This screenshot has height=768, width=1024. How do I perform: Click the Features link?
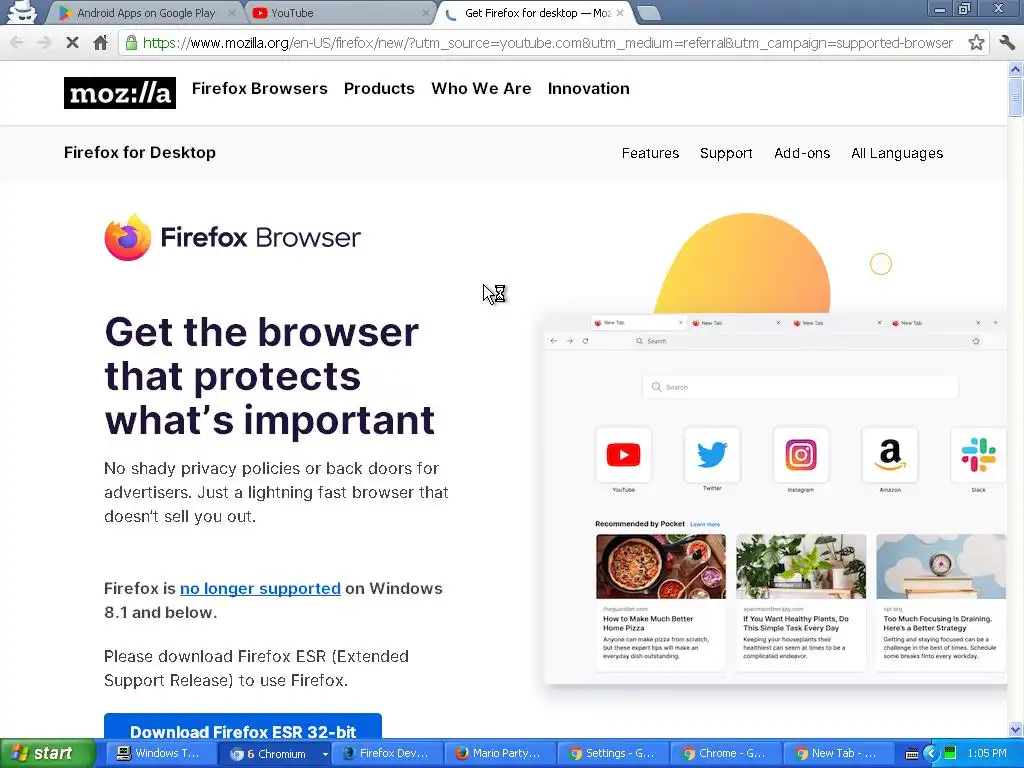(650, 153)
